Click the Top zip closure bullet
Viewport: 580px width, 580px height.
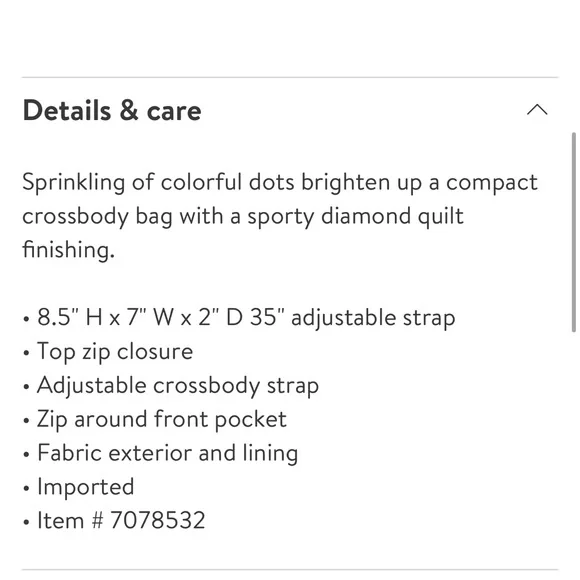[x=108, y=352]
